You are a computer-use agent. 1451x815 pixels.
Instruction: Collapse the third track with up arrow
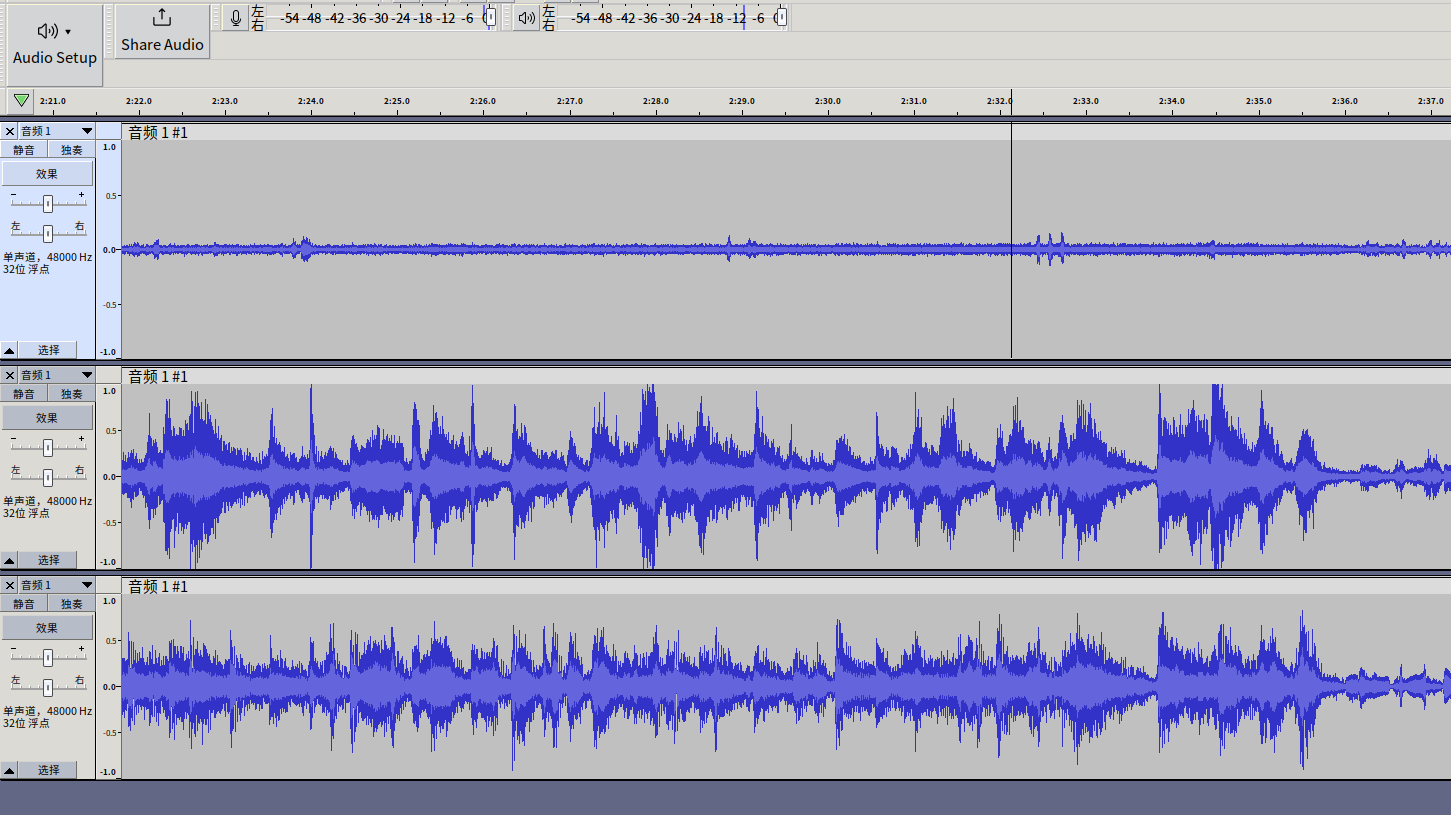pos(9,770)
